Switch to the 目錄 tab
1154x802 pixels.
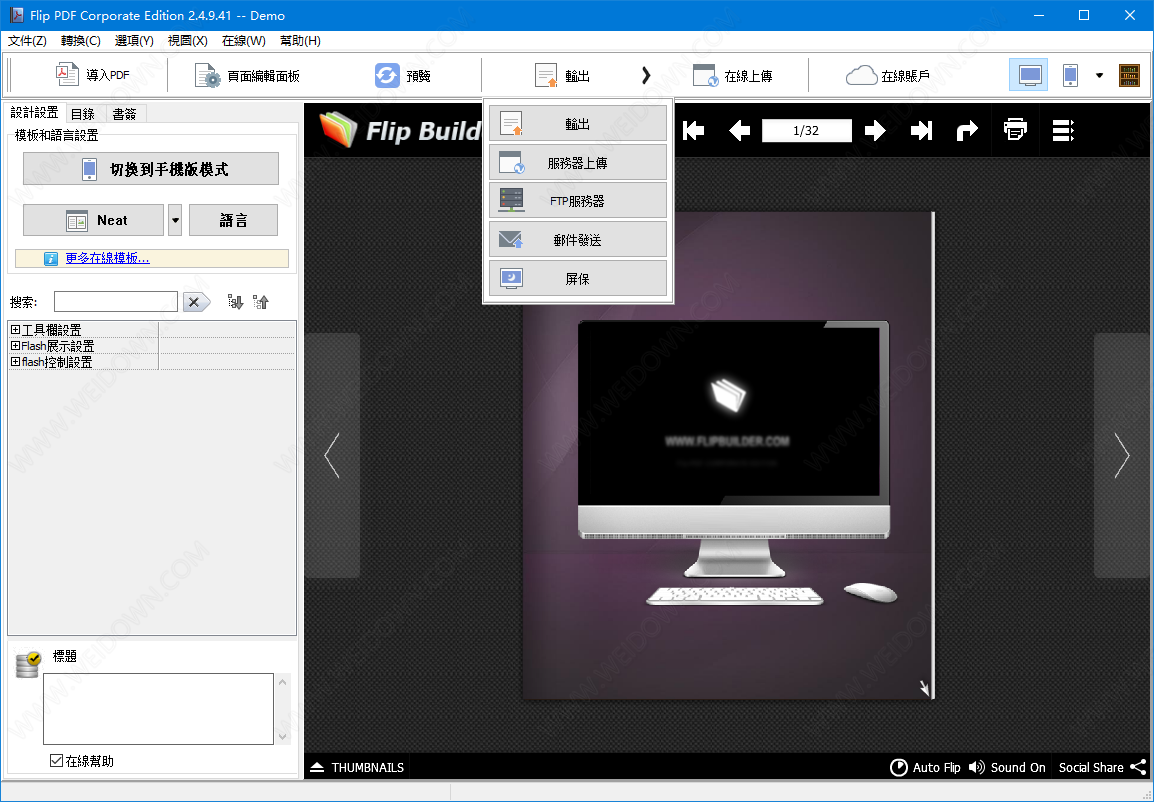(83, 113)
